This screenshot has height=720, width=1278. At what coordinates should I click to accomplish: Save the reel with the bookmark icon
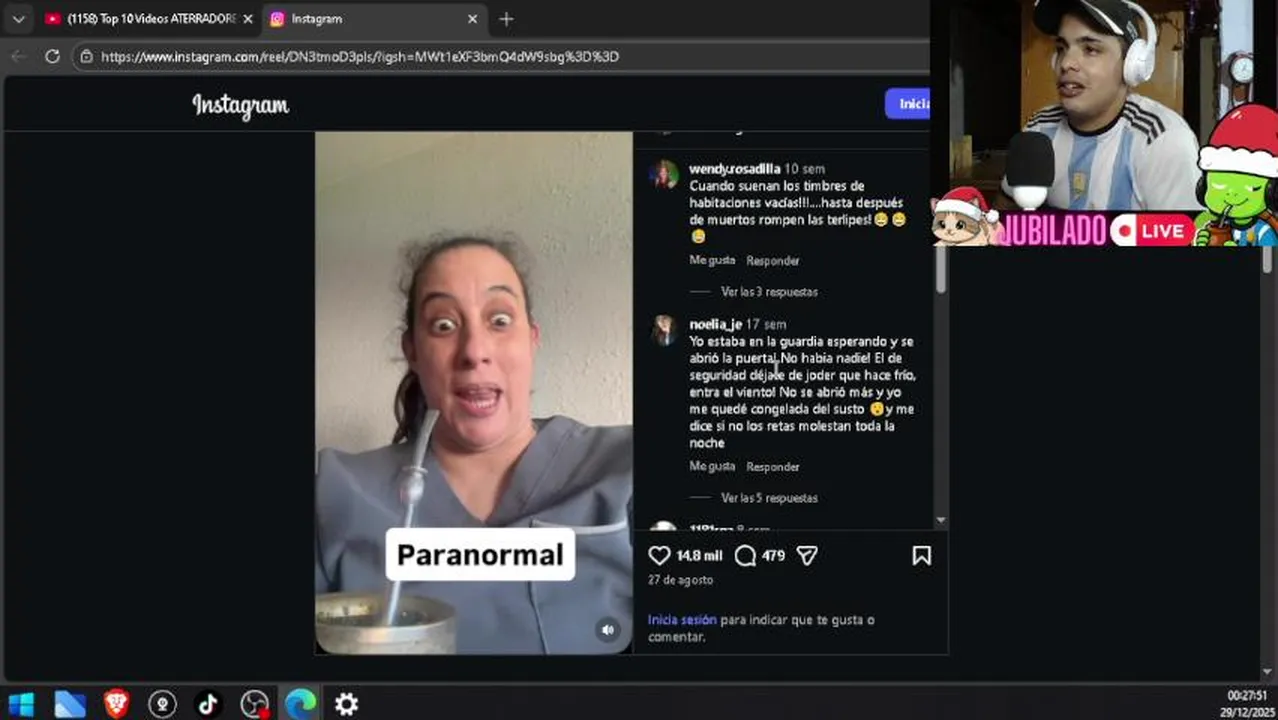pyautogui.click(x=921, y=555)
